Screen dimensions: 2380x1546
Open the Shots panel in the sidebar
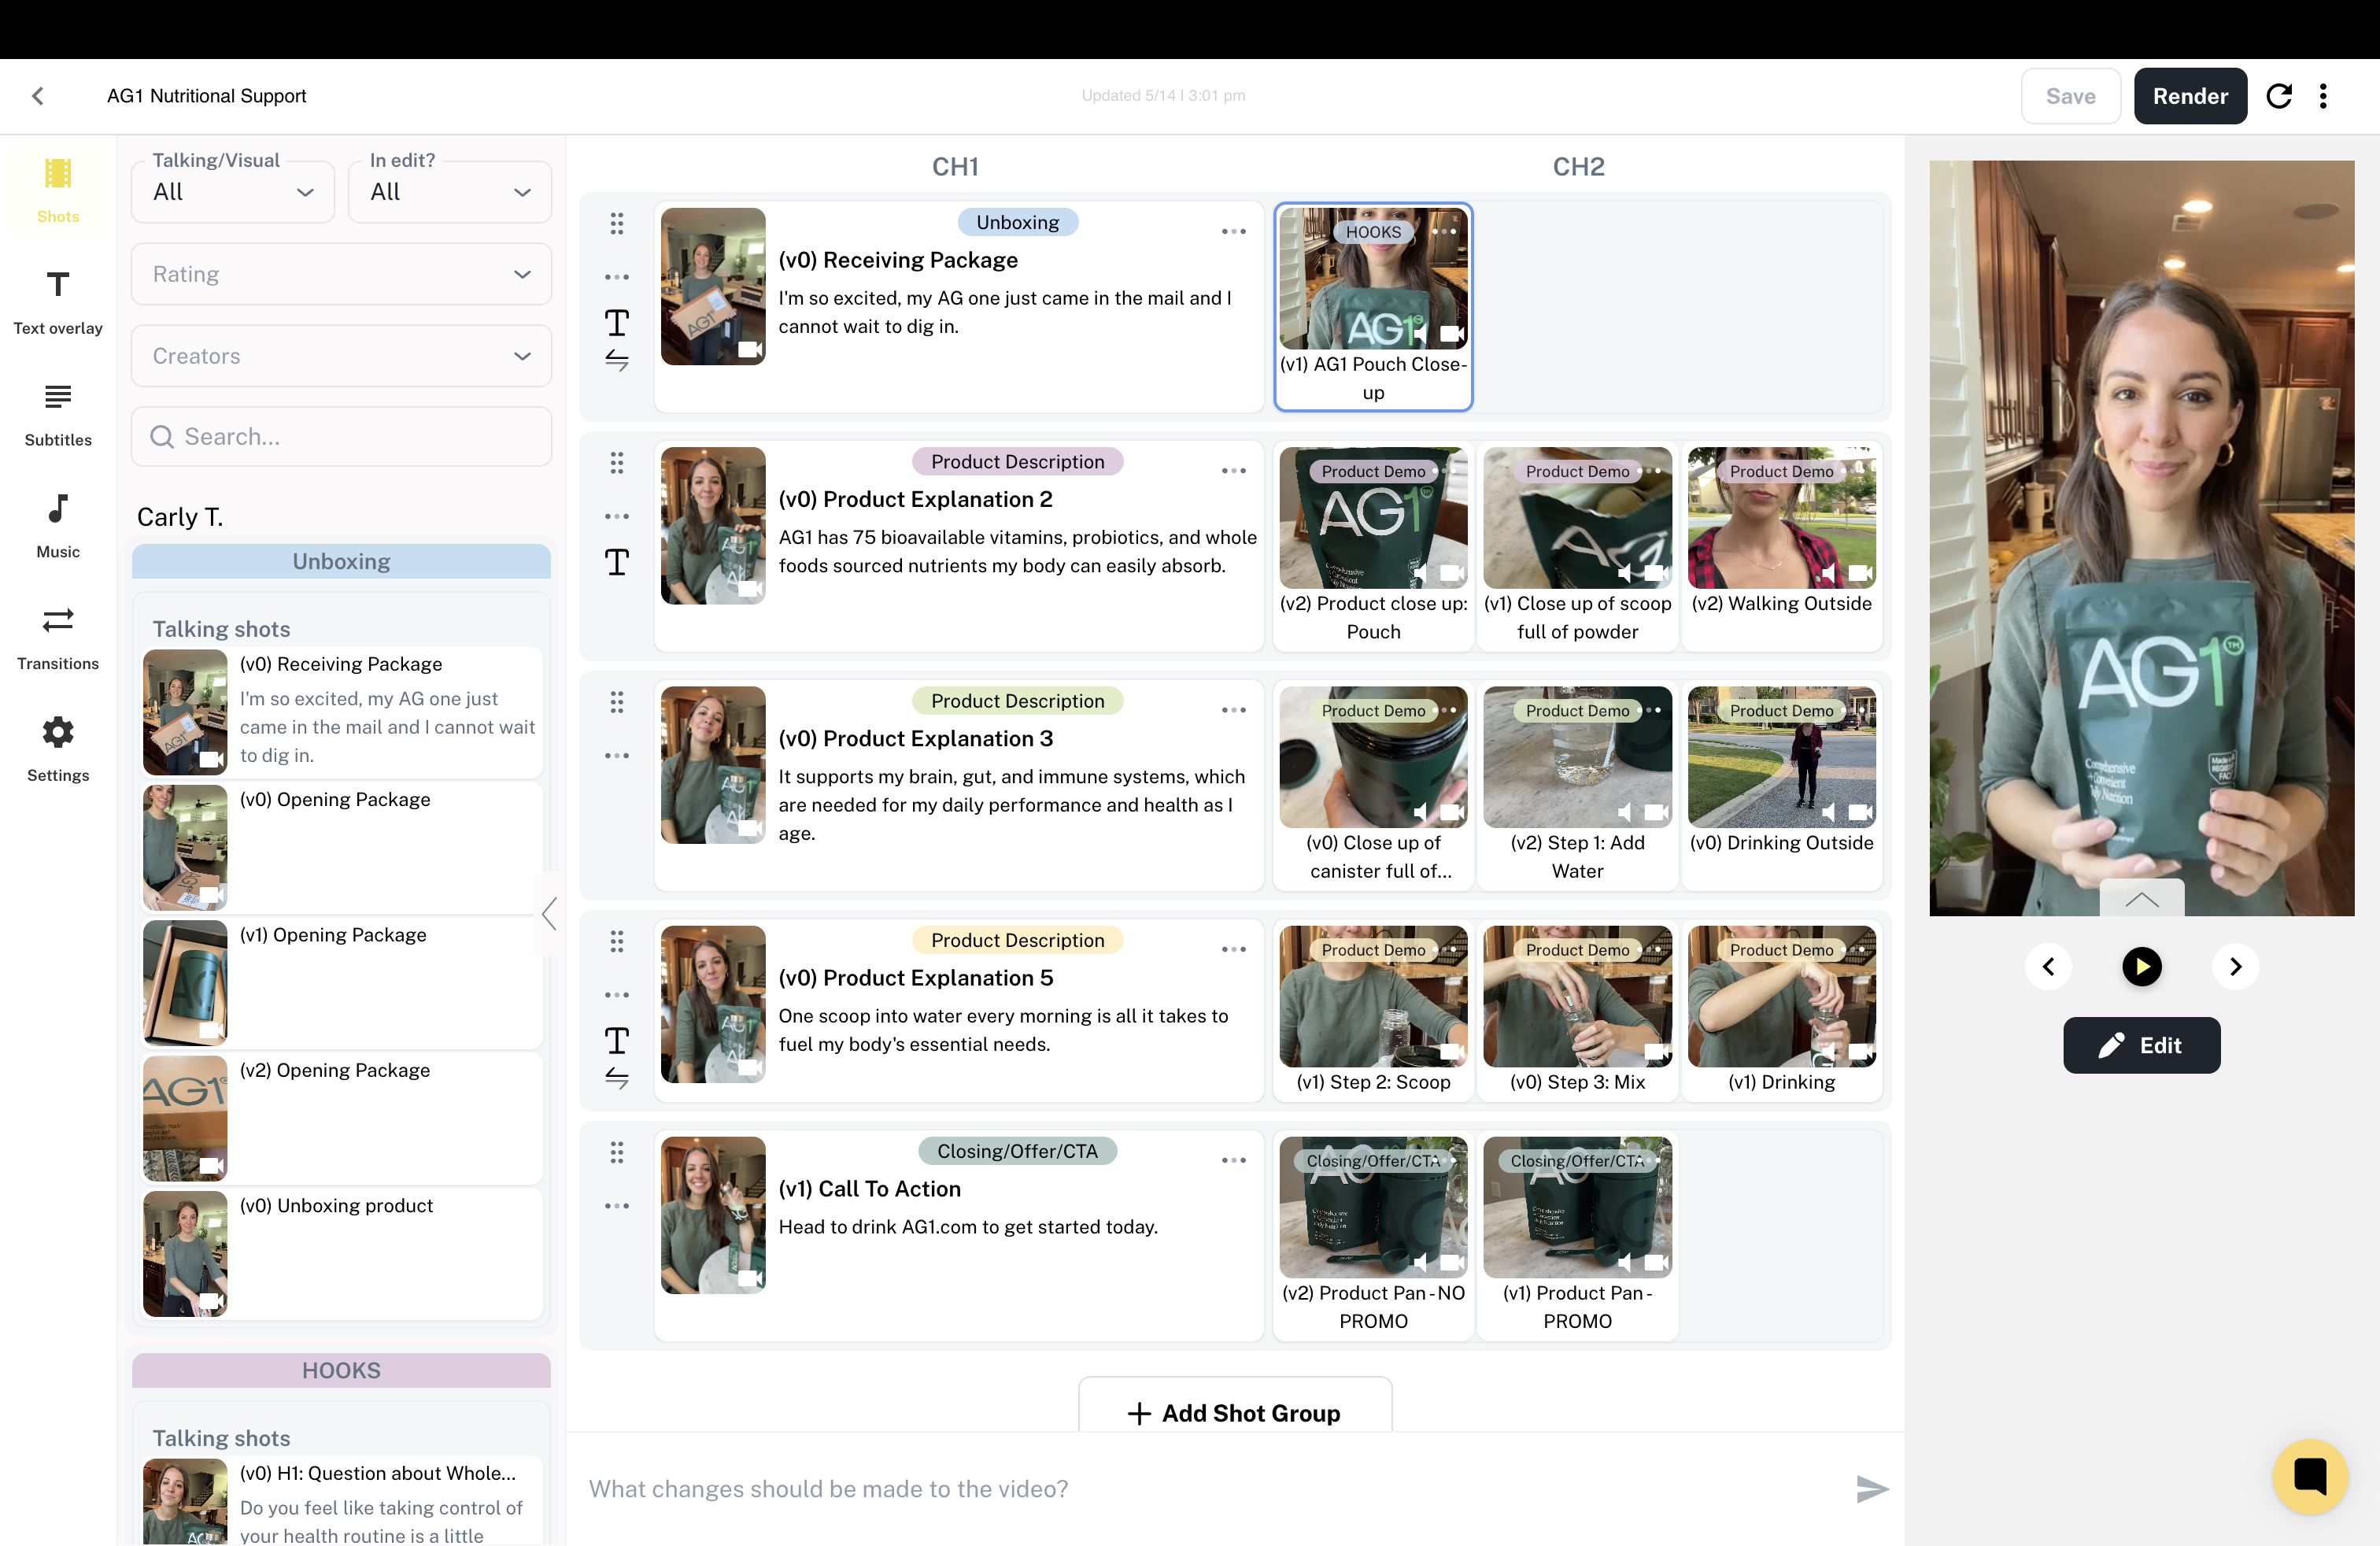tap(58, 190)
